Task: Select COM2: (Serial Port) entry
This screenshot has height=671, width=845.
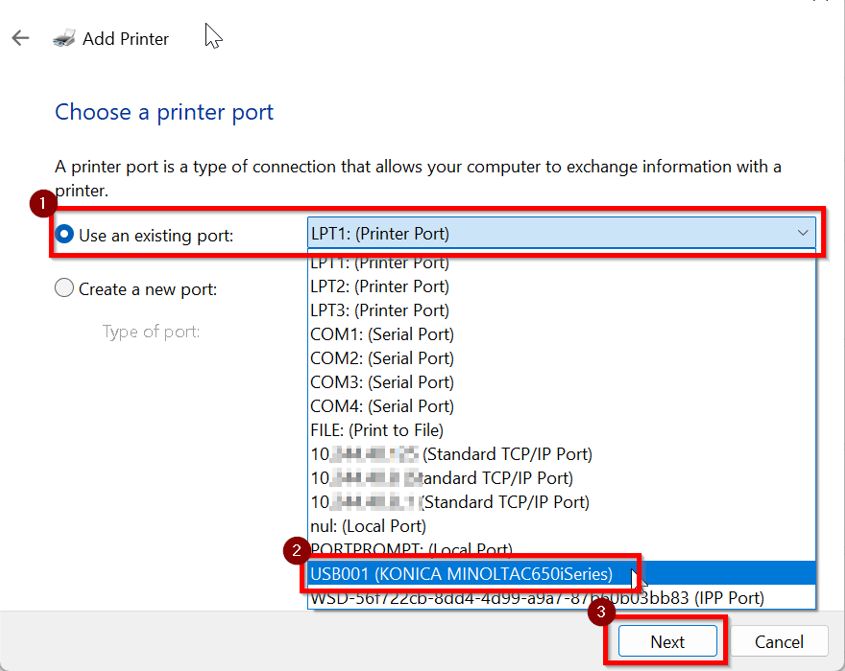Action: point(382,358)
